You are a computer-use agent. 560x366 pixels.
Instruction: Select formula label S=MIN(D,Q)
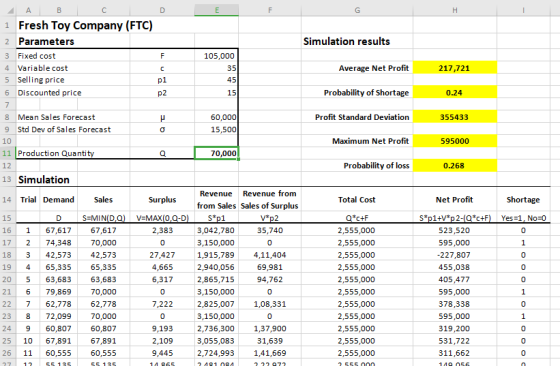coord(104,218)
